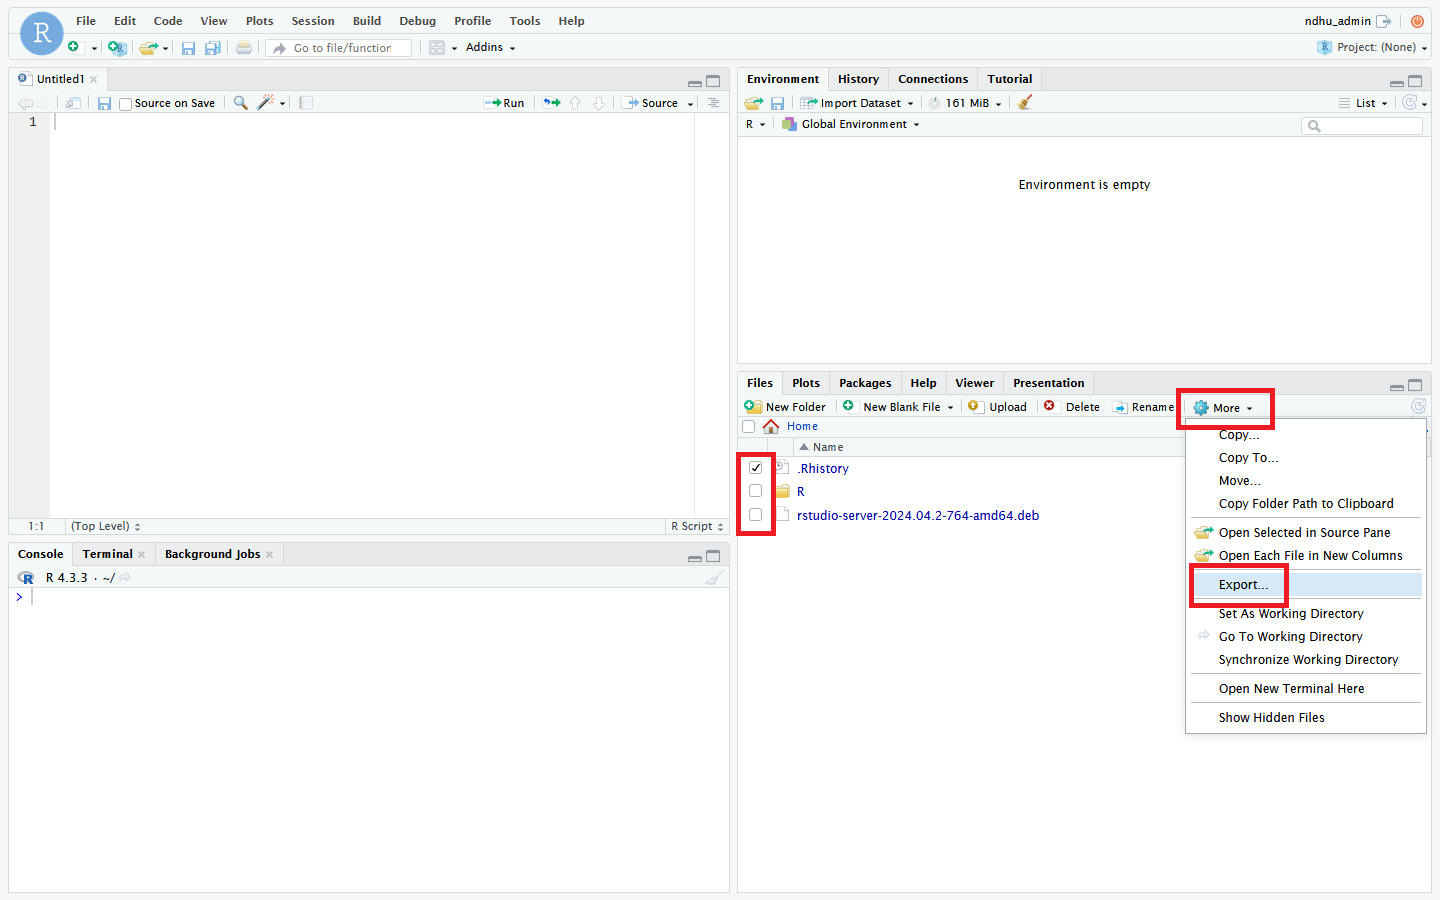The image size is (1440, 900).
Task: Uncheck the .Rhistory file checkbox
Action: (756, 468)
